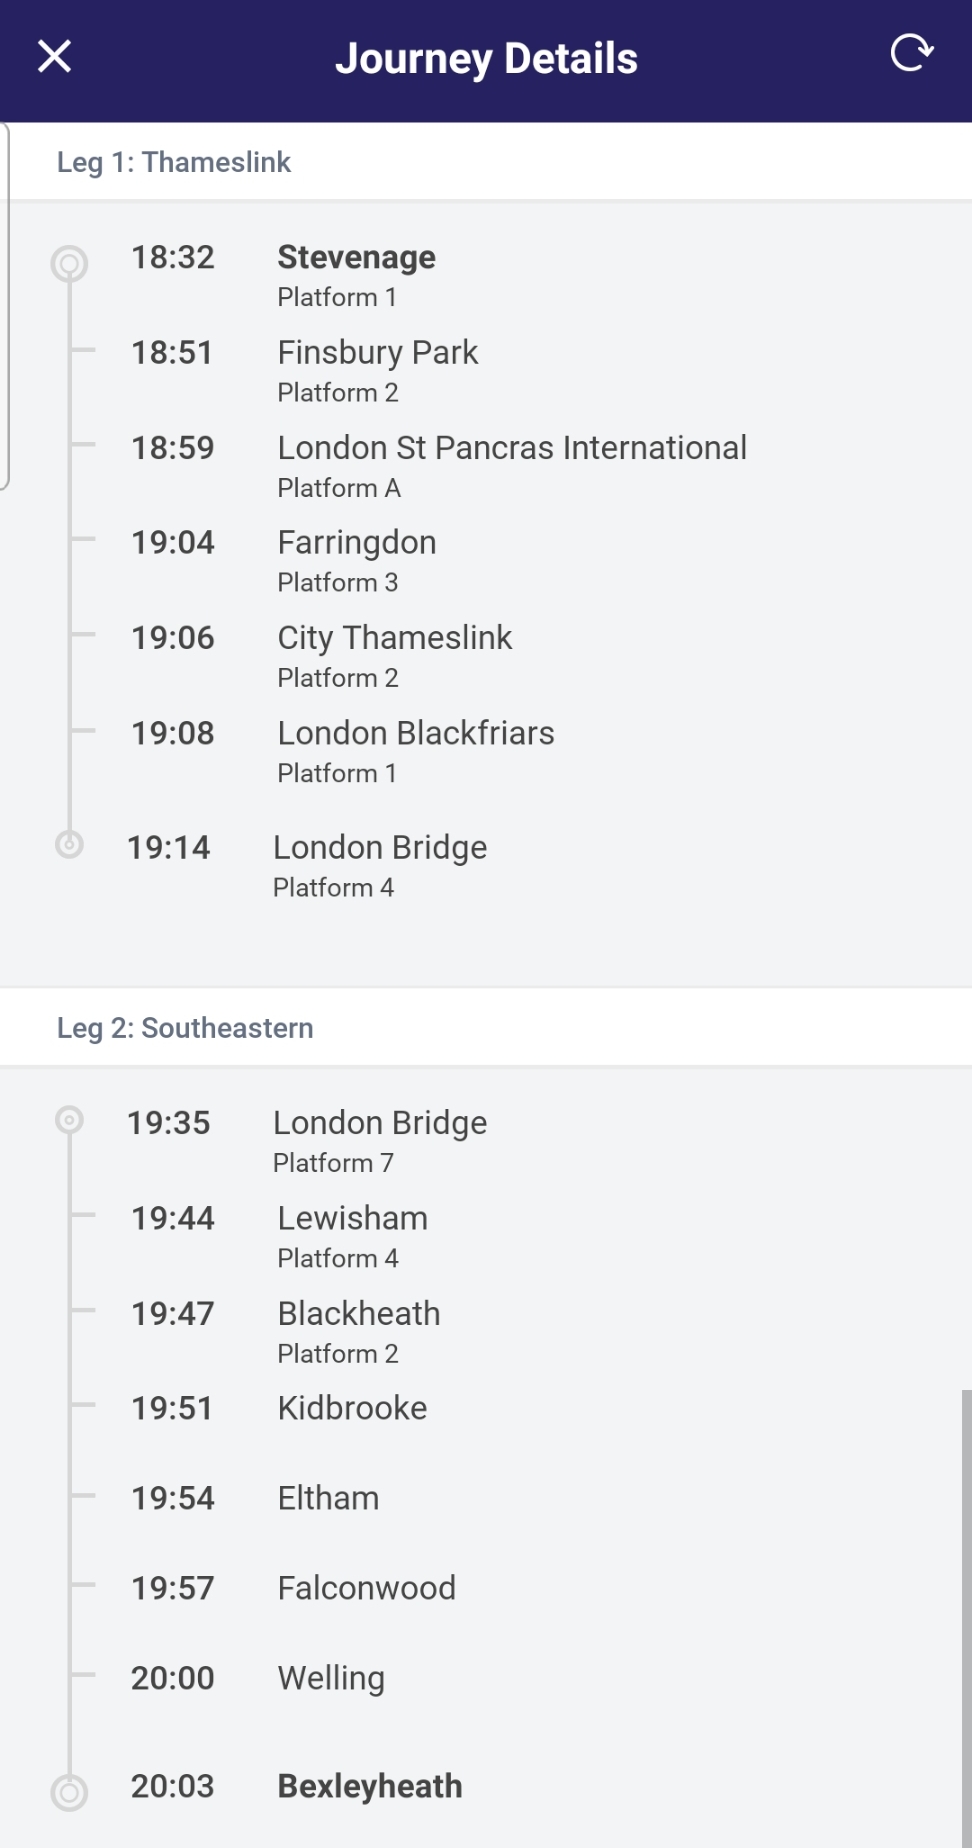Tap the London Bridge 19:35 departure marker
Screen dimensions: 972x1848
click(69, 1120)
